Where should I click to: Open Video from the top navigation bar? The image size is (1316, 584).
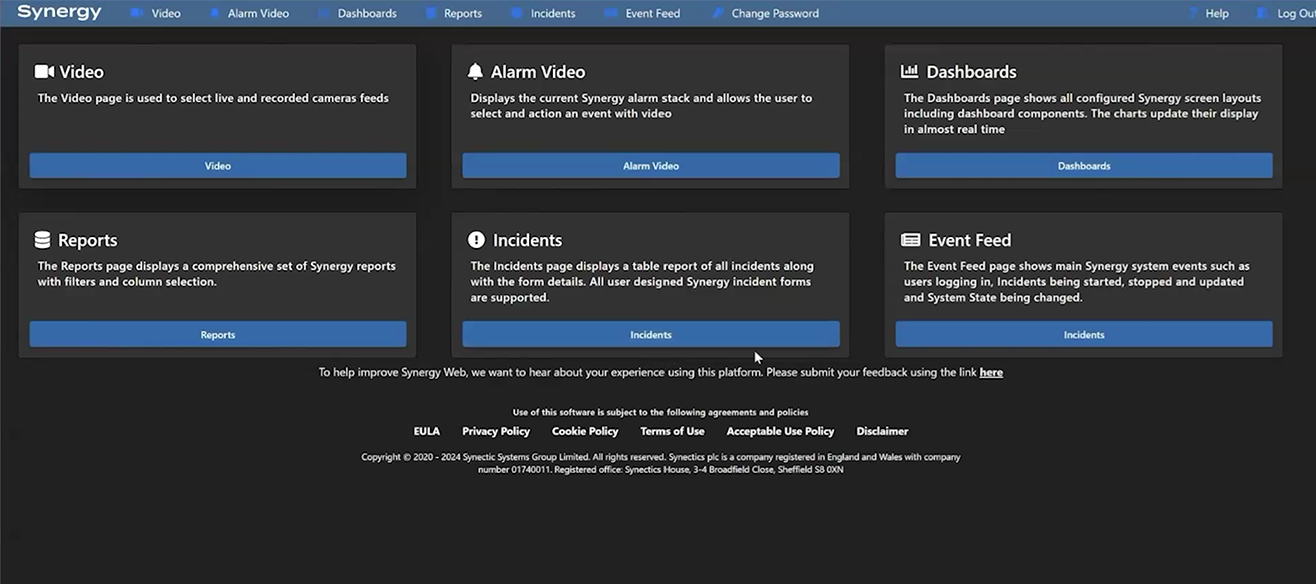point(156,13)
